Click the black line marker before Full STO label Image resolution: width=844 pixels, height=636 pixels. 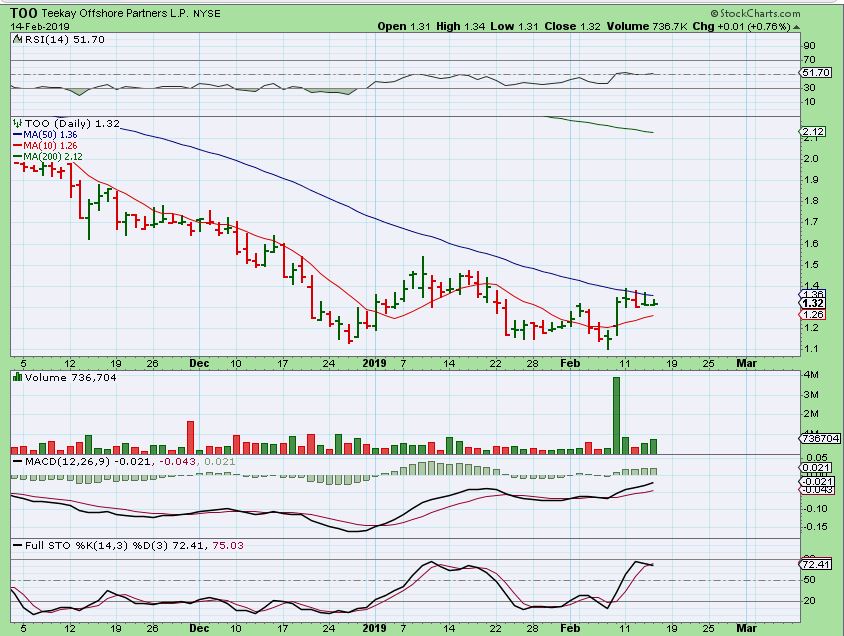pos(18,546)
